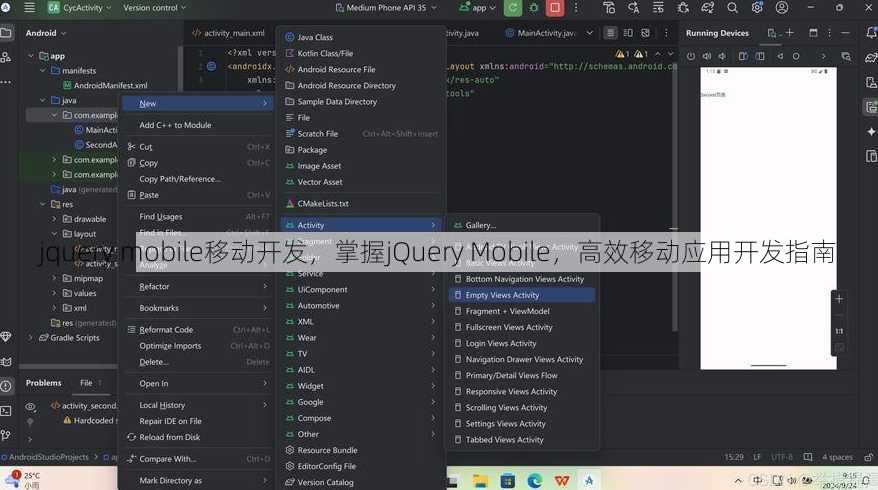Open File Explorer from the taskbar
878x490 pixels.
coord(480,480)
